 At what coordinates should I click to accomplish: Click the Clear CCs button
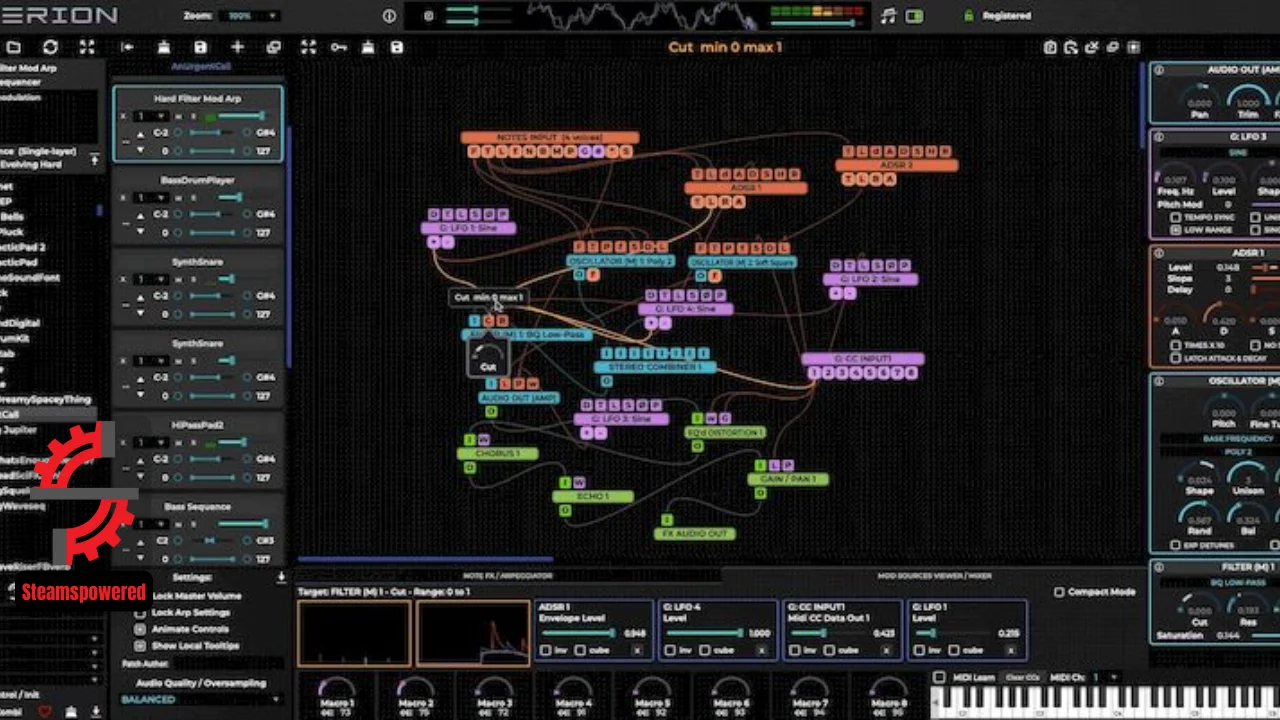tap(1023, 678)
